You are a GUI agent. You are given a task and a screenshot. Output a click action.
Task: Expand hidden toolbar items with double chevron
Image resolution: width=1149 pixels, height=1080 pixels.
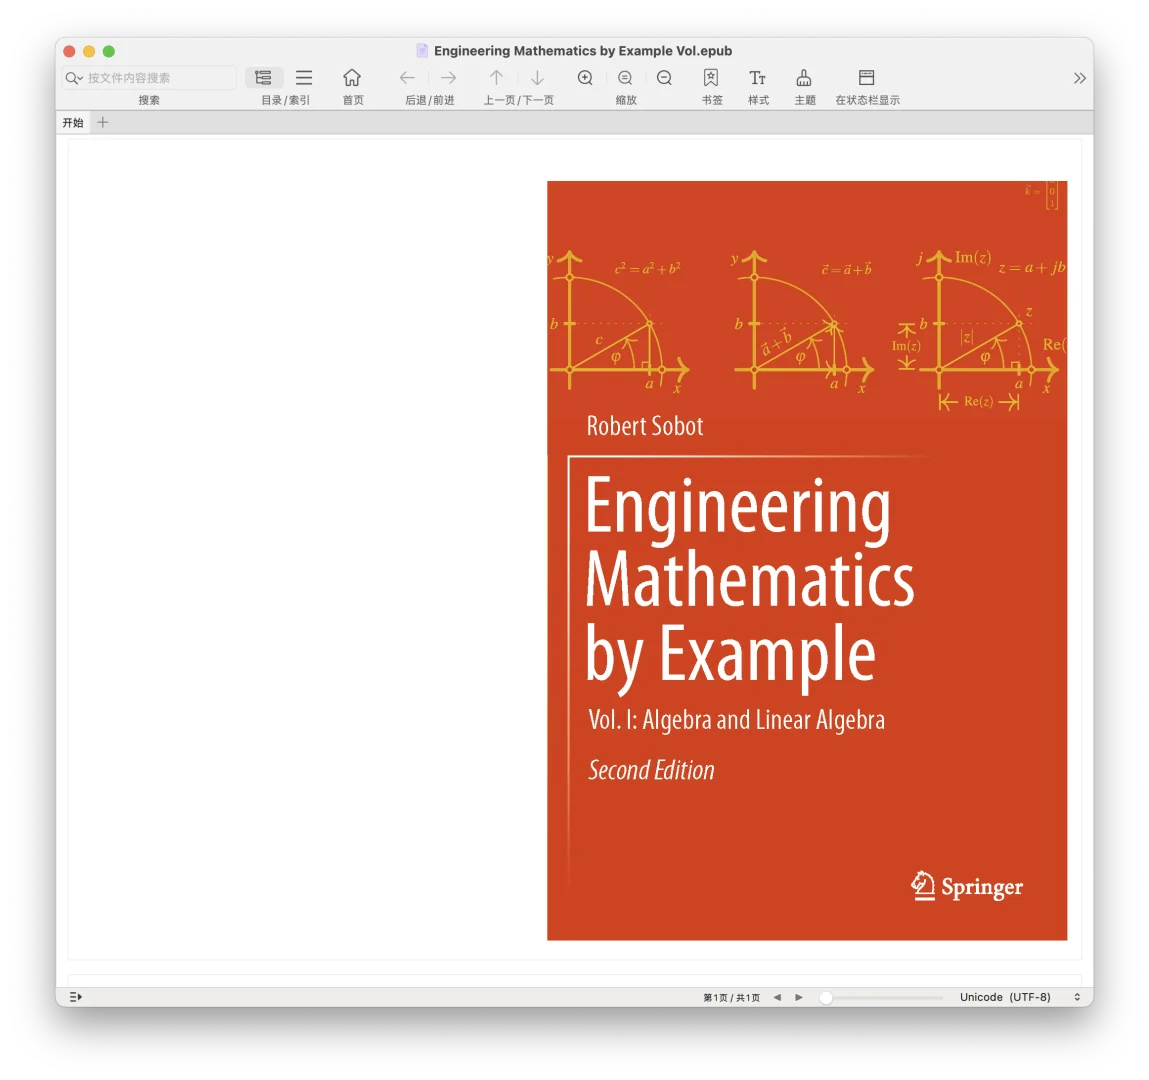(x=1079, y=78)
